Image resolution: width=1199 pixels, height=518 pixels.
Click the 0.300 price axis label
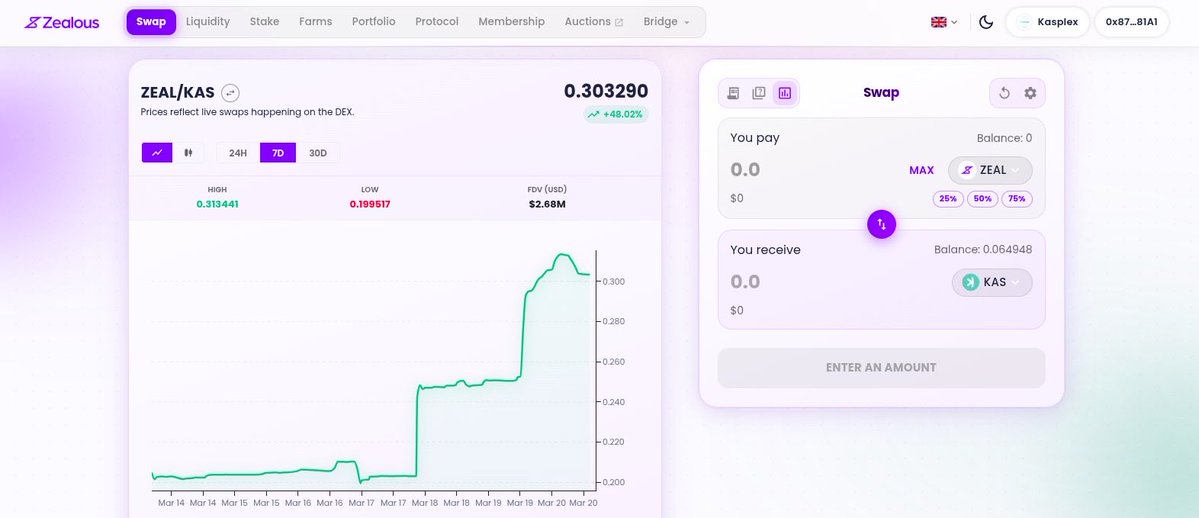(x=615, y=282)
